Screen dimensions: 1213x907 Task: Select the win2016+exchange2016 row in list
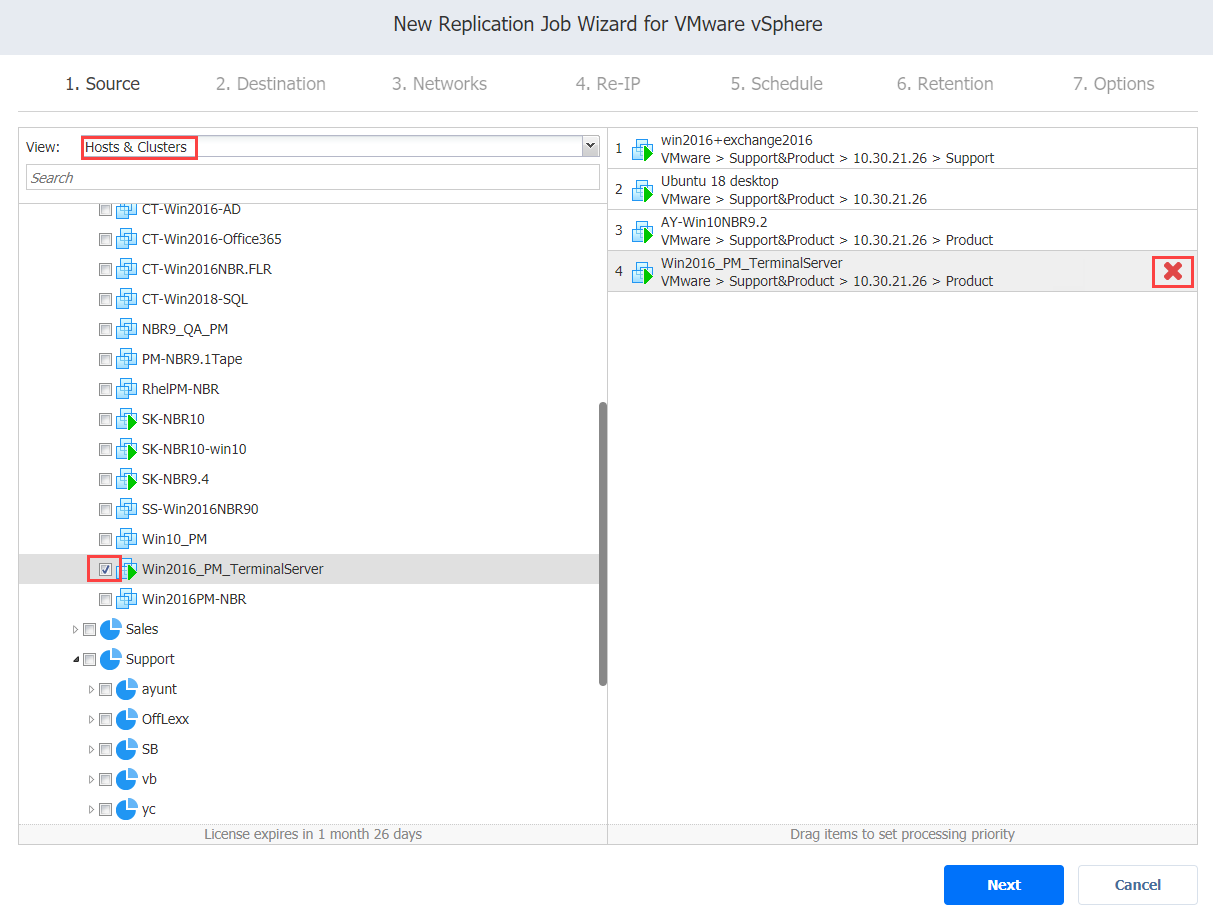coord(902,149)
